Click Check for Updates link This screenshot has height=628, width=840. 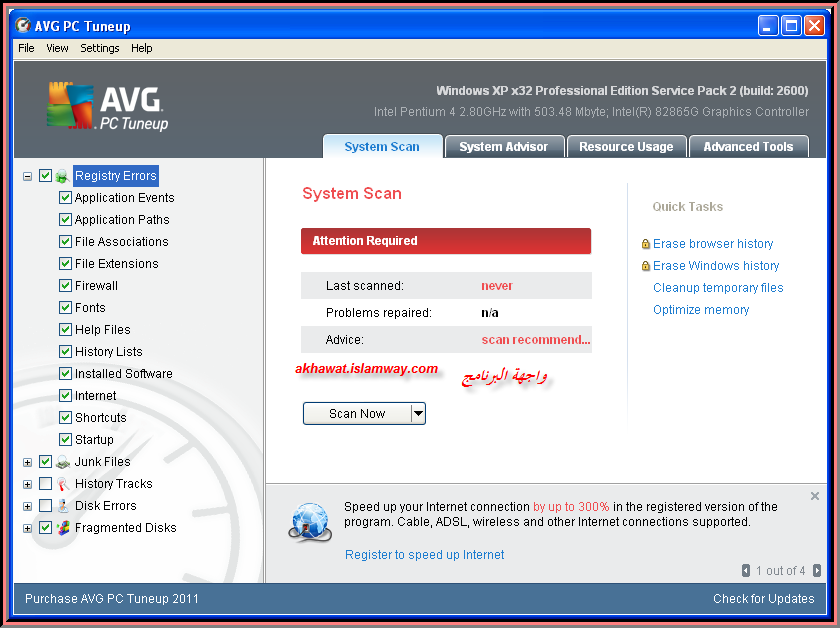click(x=763, y=599)
